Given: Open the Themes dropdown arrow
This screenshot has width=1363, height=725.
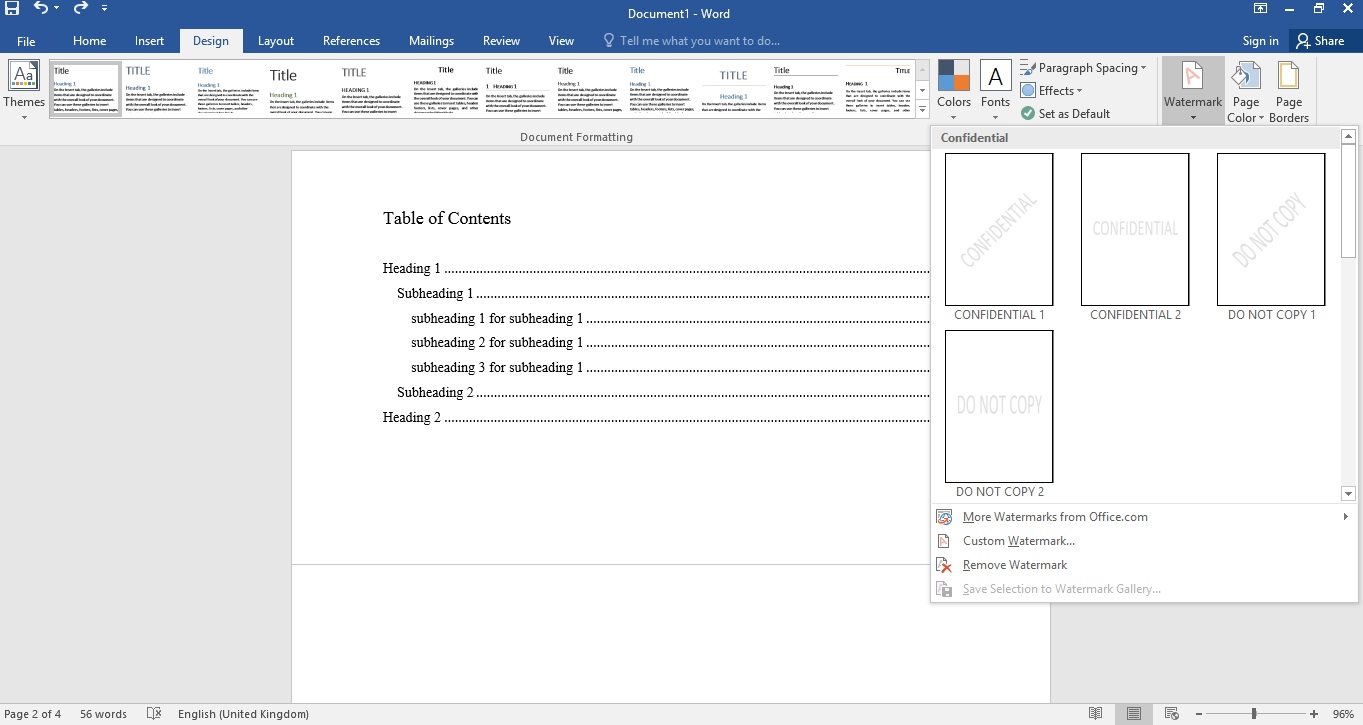Looking at the screenshot, I should tap(24, 117).
